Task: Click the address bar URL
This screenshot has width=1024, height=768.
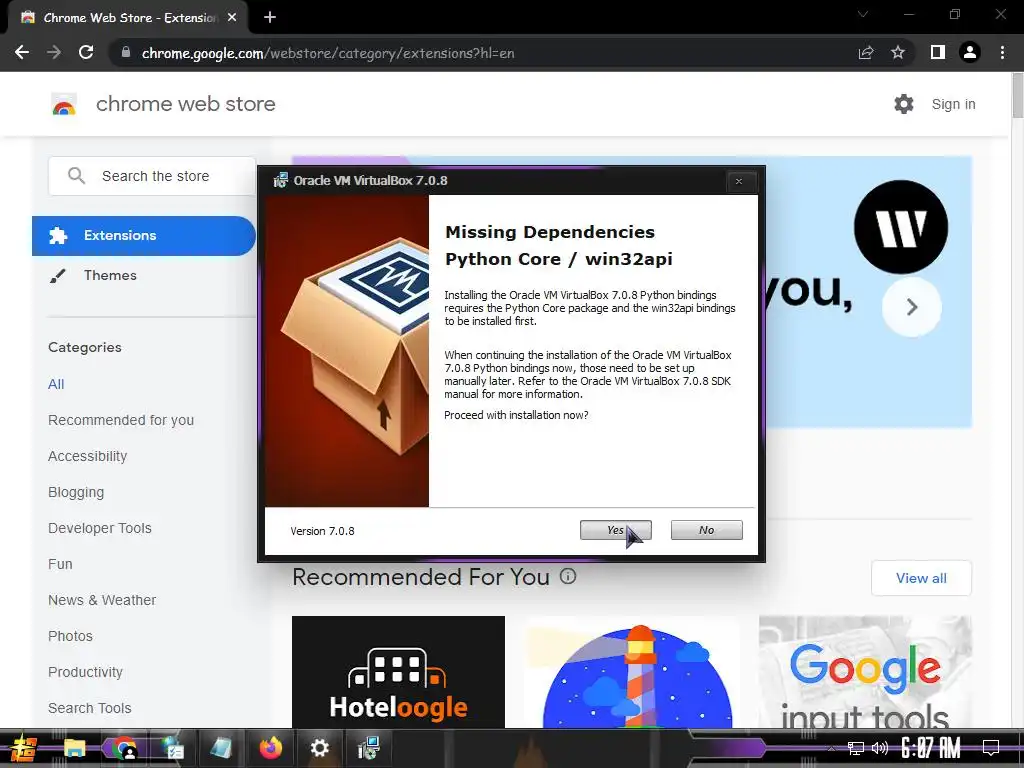Action: (x=328, y=54)
